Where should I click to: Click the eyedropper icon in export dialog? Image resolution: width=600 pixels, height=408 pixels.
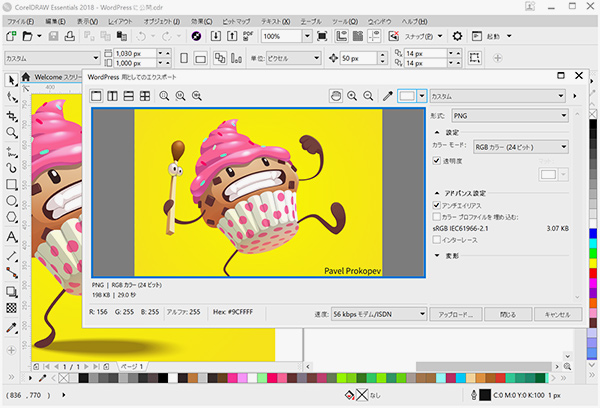tap(388, 96)
